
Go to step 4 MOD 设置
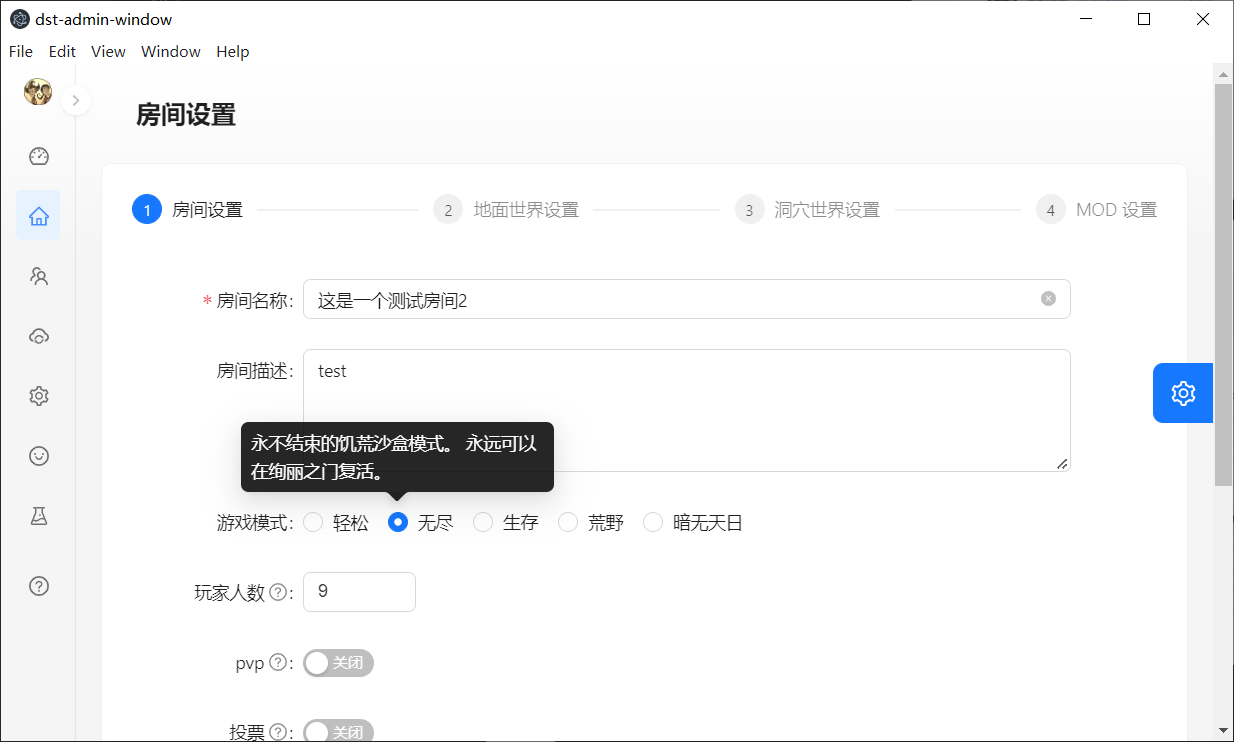click(x=1097, y=210)
